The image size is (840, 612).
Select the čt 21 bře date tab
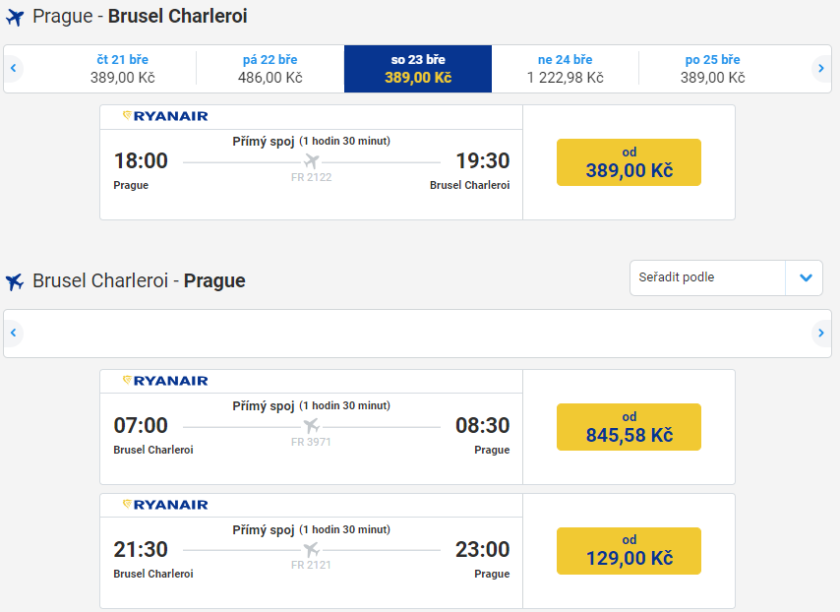(x=124, y=69)
